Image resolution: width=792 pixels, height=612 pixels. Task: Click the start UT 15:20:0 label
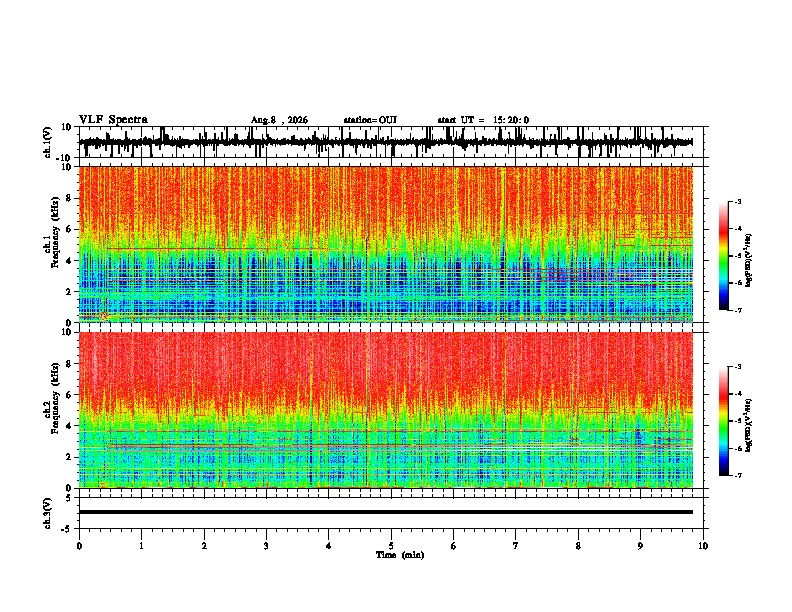483,120
